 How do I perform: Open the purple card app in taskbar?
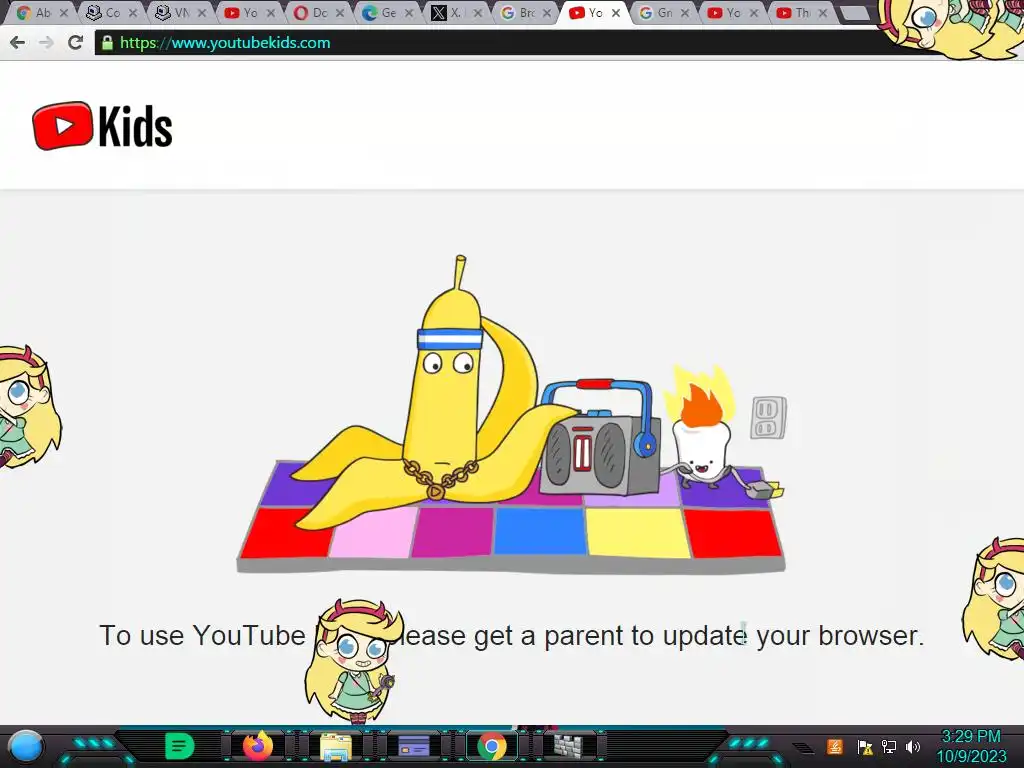coord(413,746)
